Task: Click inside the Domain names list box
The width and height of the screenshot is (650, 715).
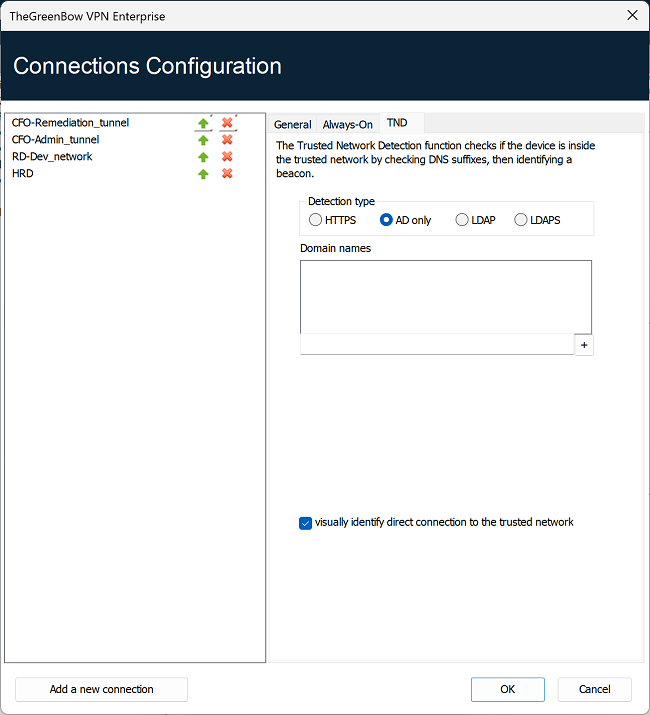Action: pos(446,297)
